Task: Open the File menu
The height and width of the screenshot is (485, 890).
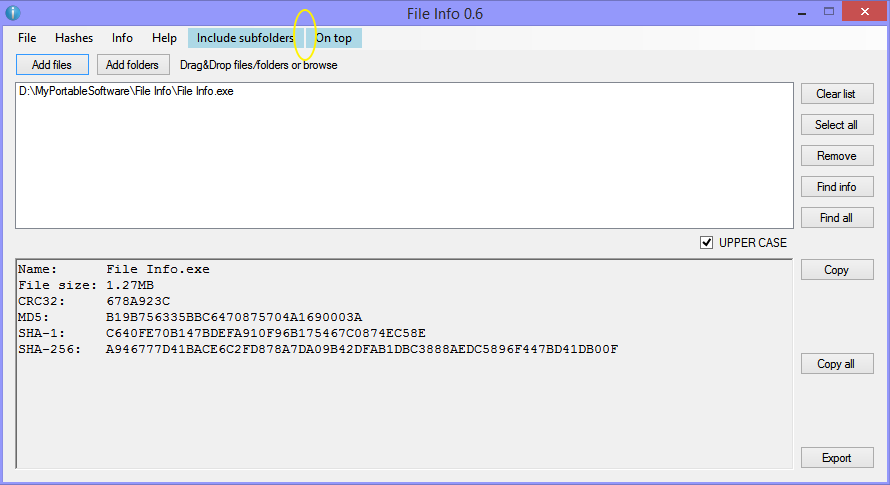Action: pyautogui.click(x=27, y=38)
